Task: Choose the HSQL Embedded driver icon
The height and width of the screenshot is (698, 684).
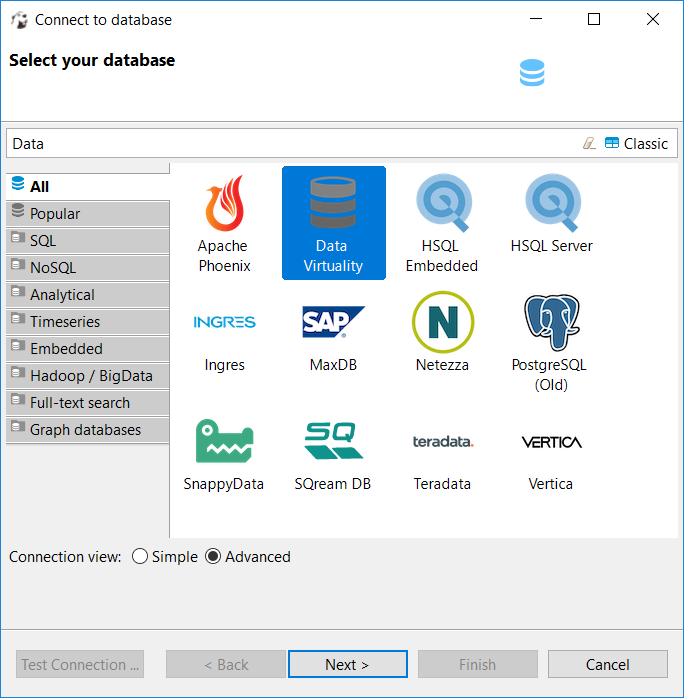Action: 442,203
